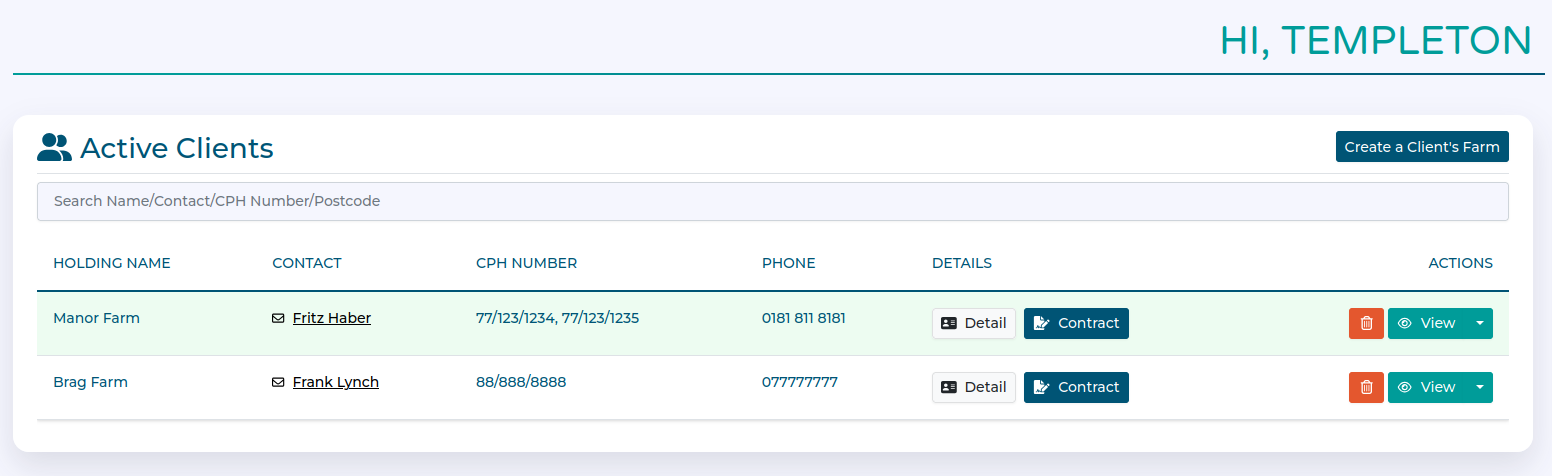Open Fritz Haber contact link

point(332,318)
